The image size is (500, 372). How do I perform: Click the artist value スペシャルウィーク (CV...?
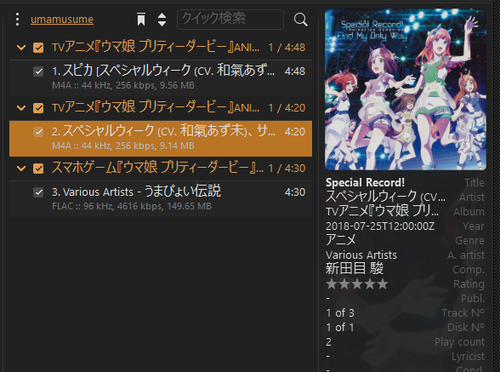click(385, 197)
